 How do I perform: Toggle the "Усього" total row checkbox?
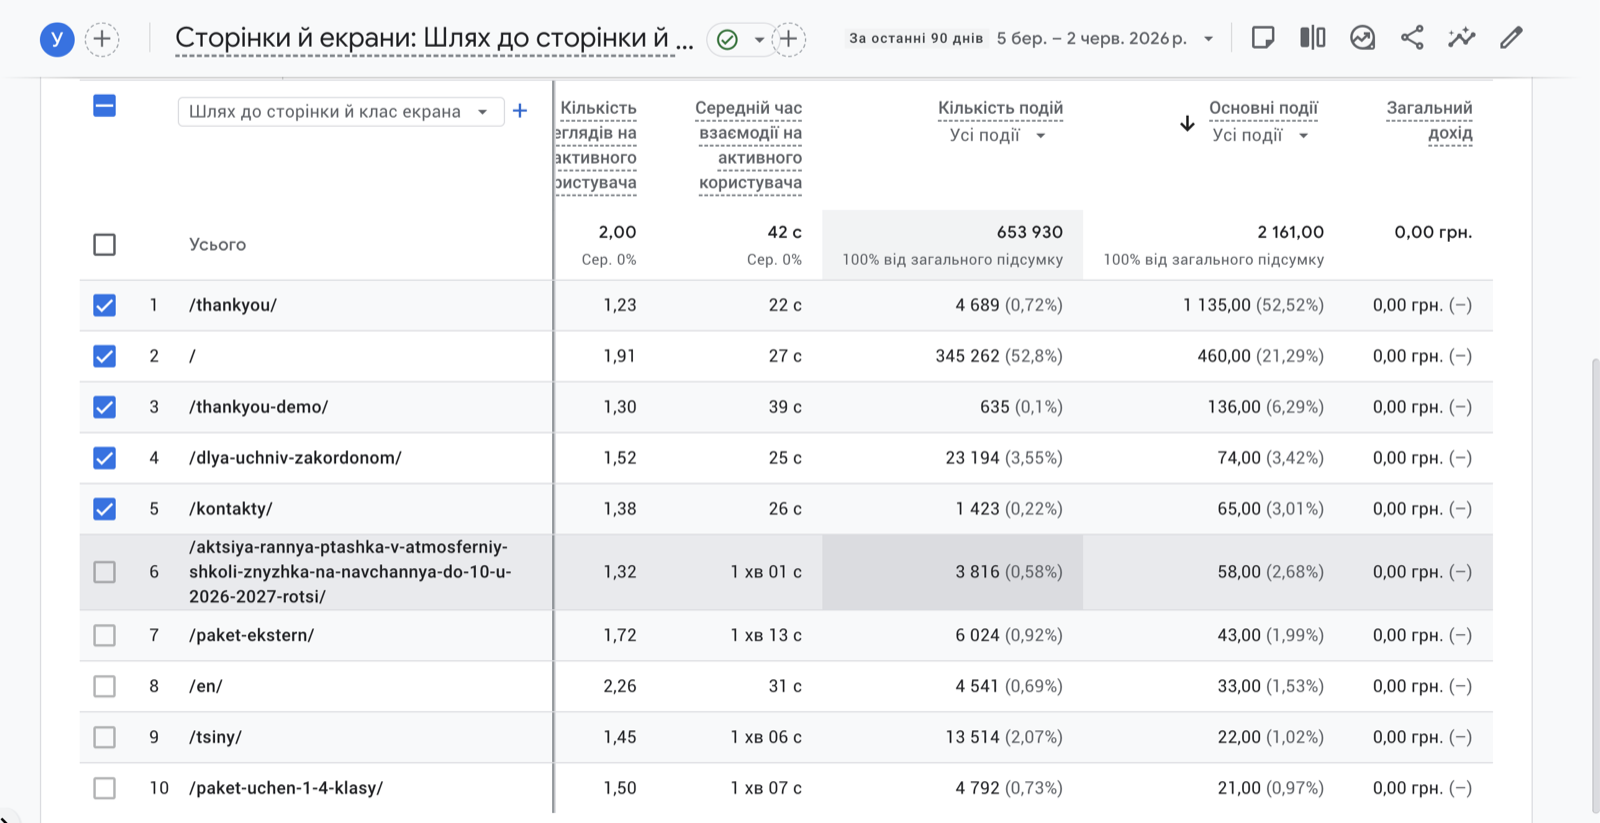pyautogui.click(x=104, y=244)
